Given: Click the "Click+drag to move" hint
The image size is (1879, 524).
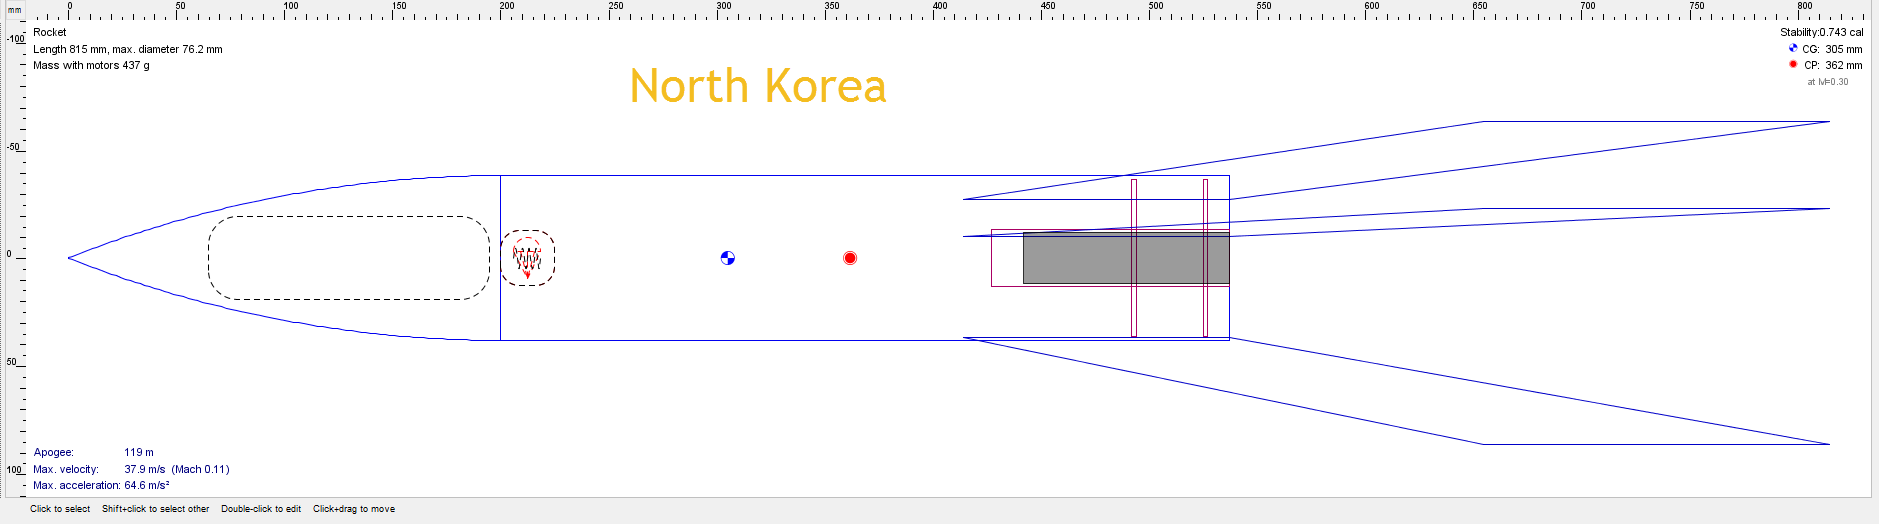Looking at the screenshot, I should [354, 509].
